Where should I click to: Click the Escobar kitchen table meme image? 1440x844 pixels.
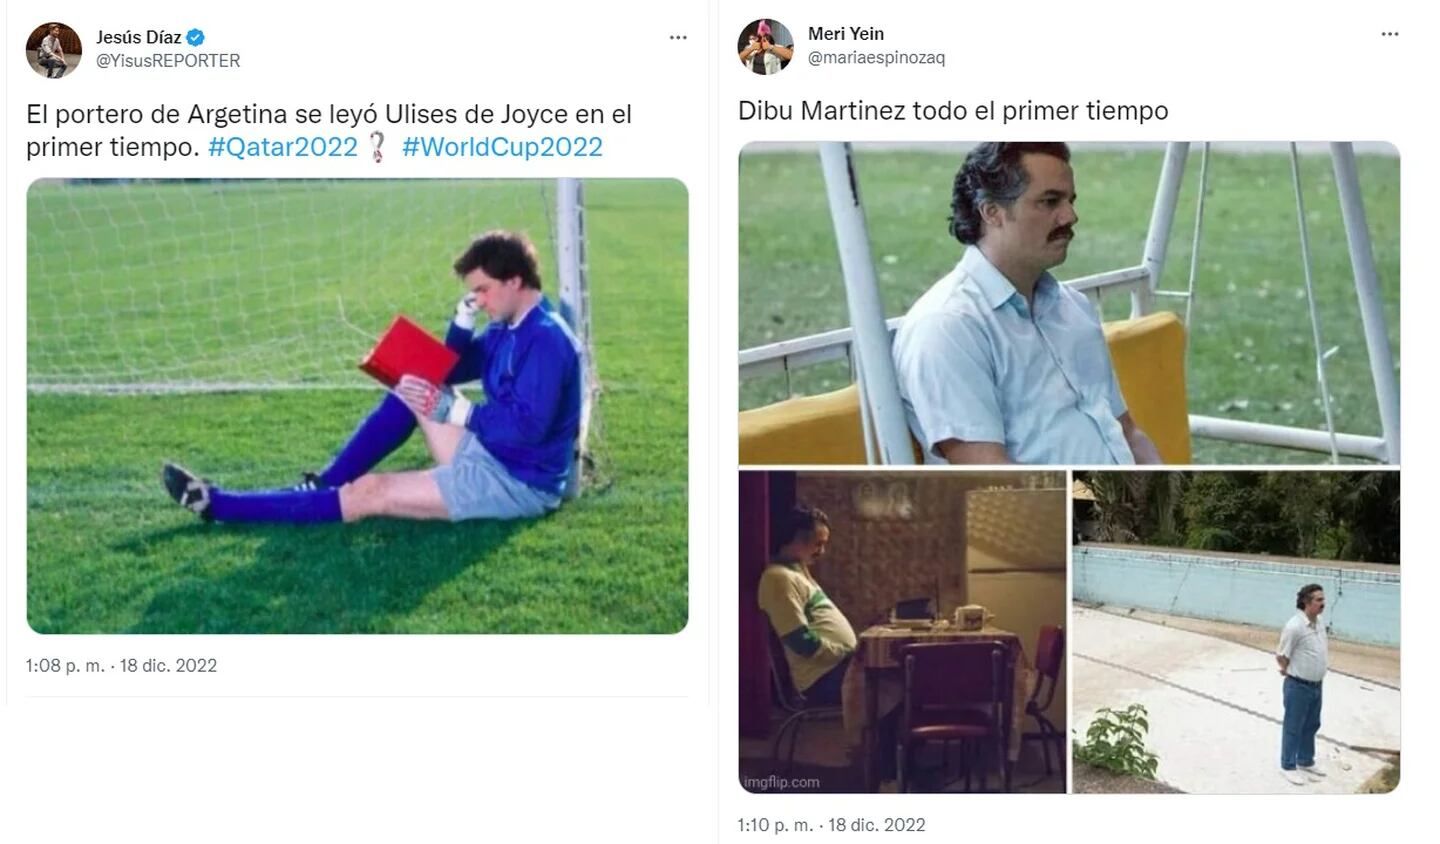tap(900, 630)
